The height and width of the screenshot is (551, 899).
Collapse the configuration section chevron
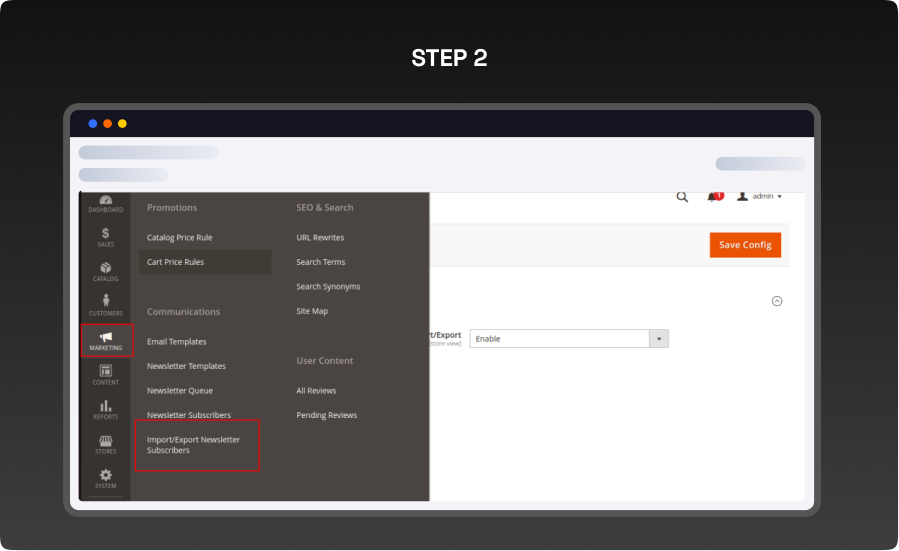click(777, 301)
